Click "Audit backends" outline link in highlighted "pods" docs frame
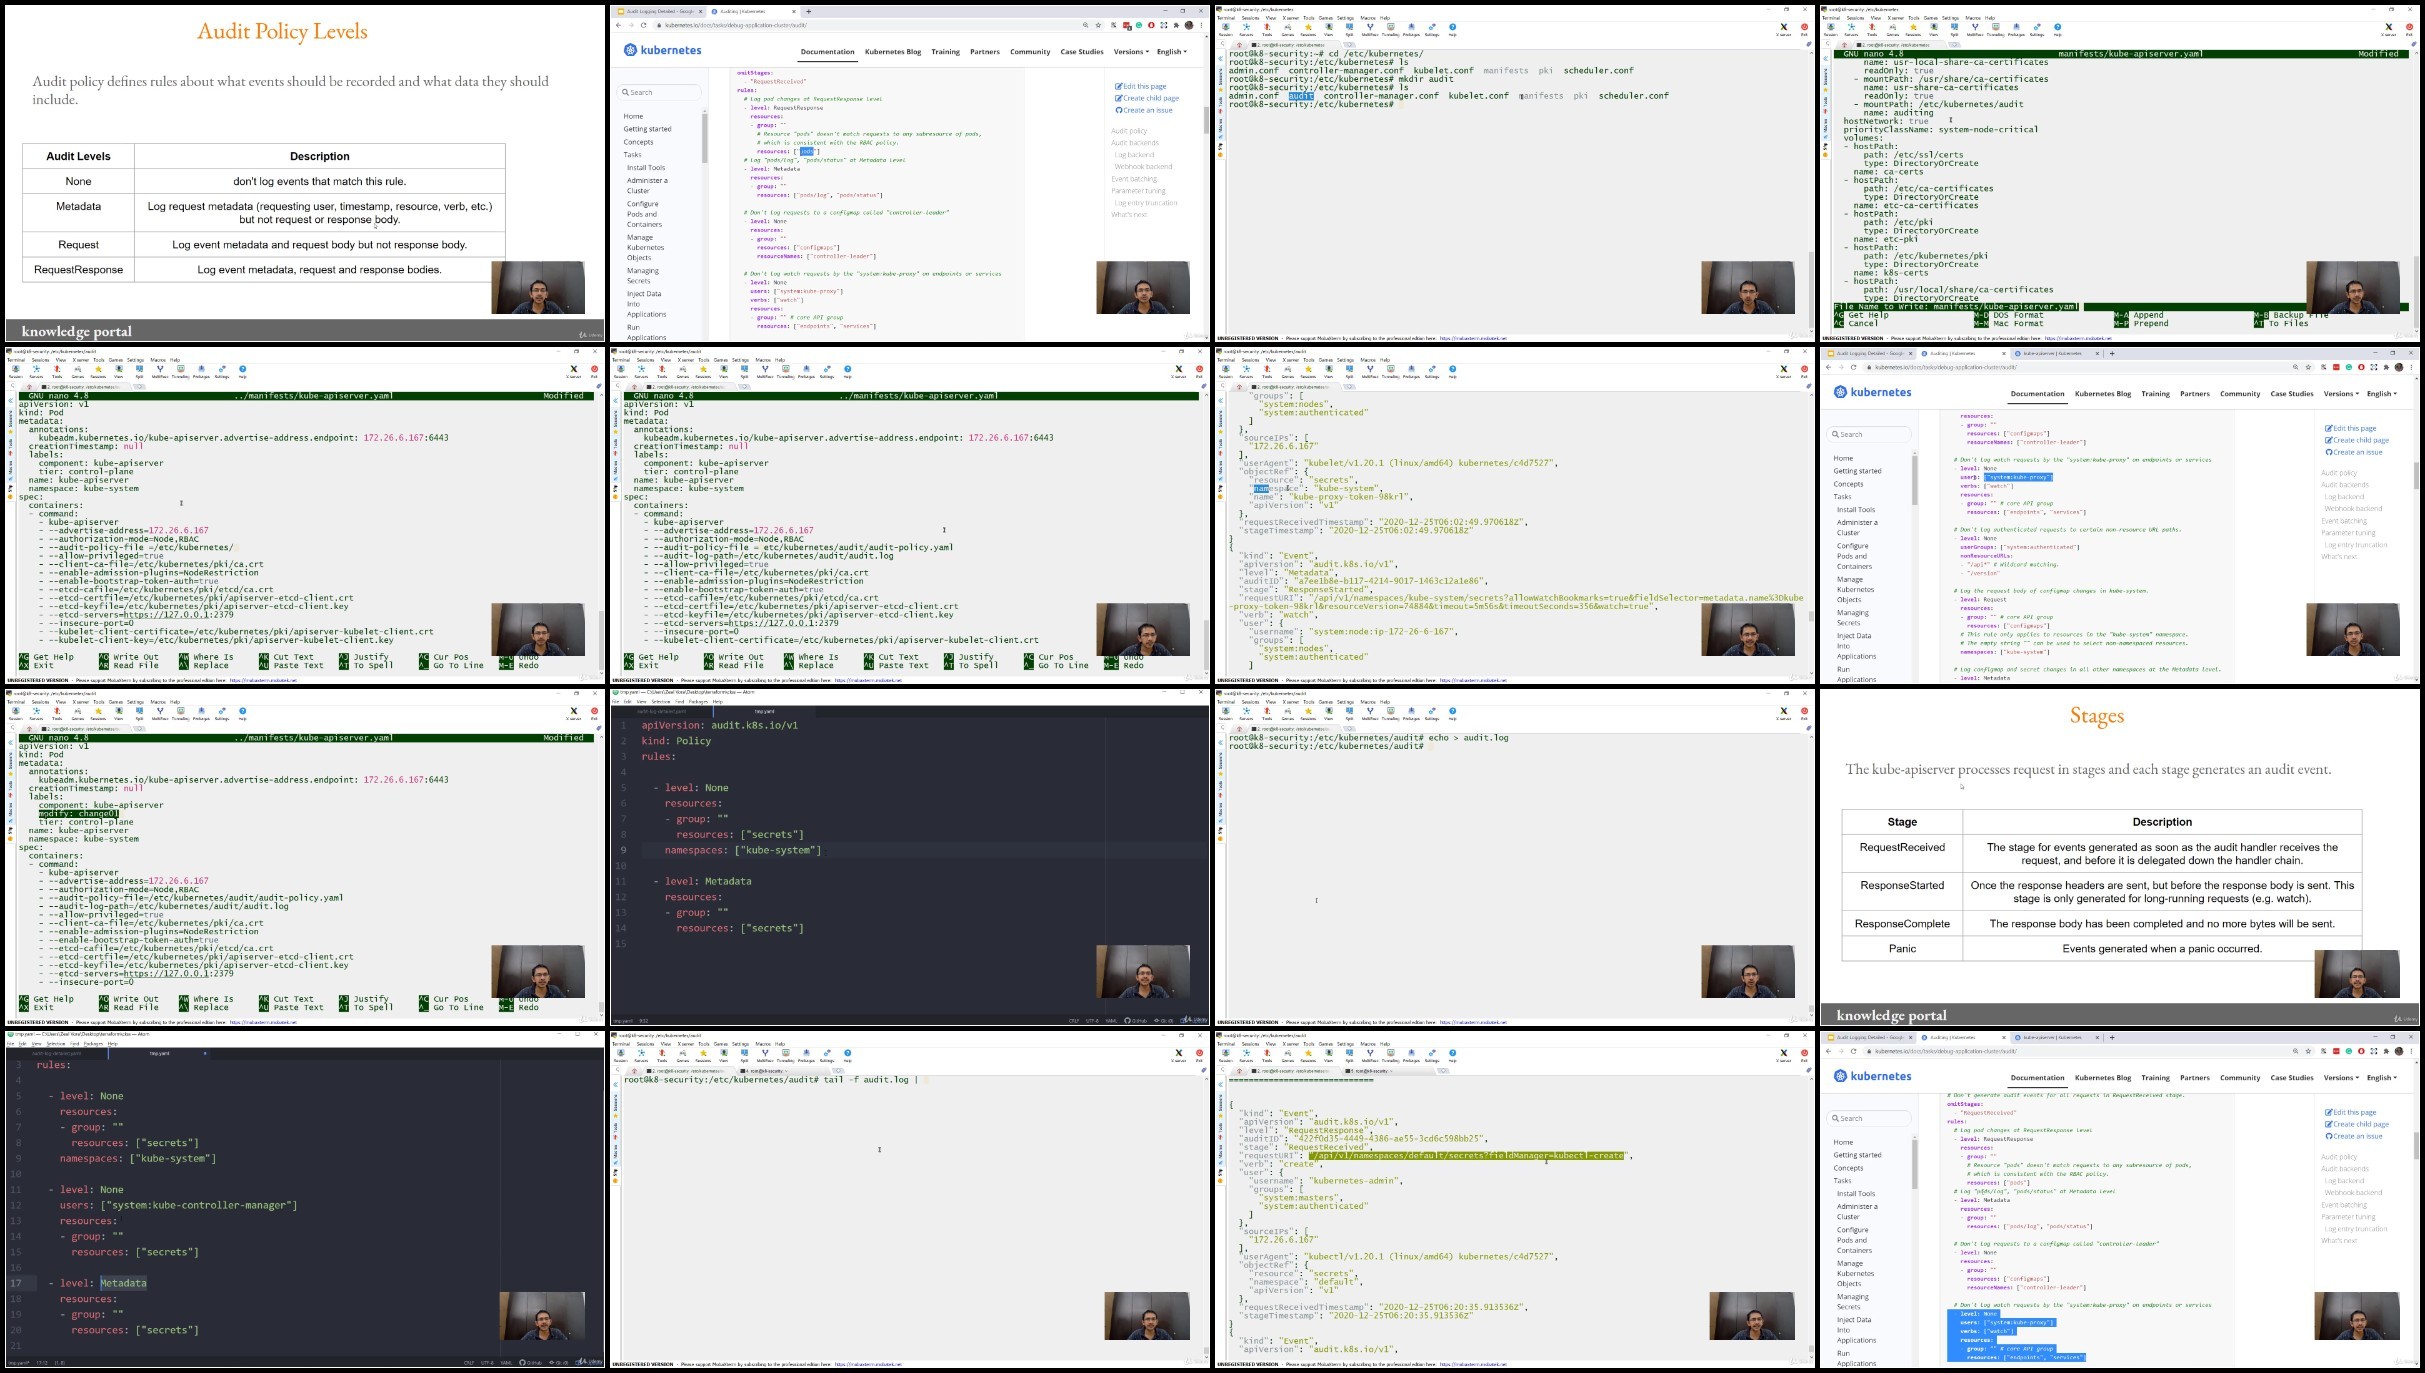The image size is (2425, 1373). point(1135,143)
